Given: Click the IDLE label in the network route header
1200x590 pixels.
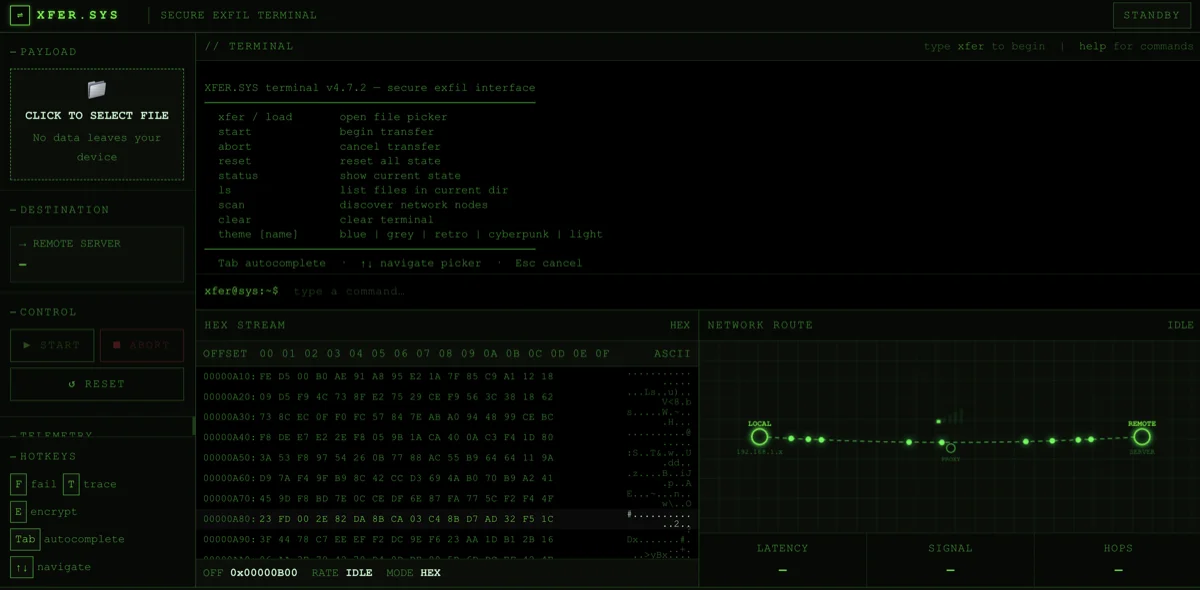Looking at the screenshot, I should coord(1181,325).
